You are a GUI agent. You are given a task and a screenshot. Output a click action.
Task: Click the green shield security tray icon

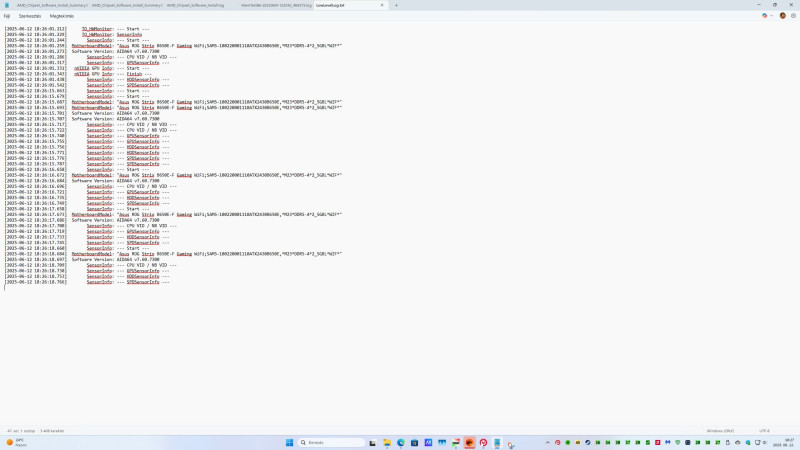pos(678,442)
